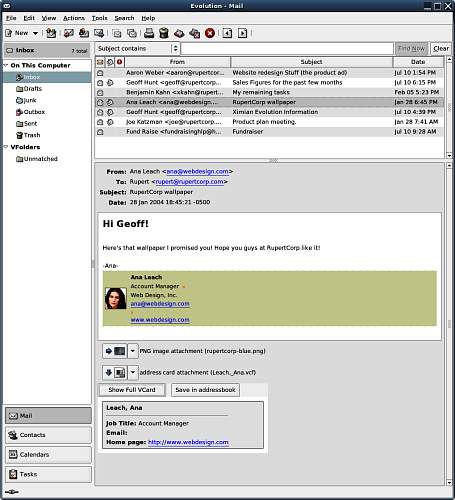The image size is (455, 500).
Task: Collapse the VFolders tree section
Action: [x=6, y=147]
